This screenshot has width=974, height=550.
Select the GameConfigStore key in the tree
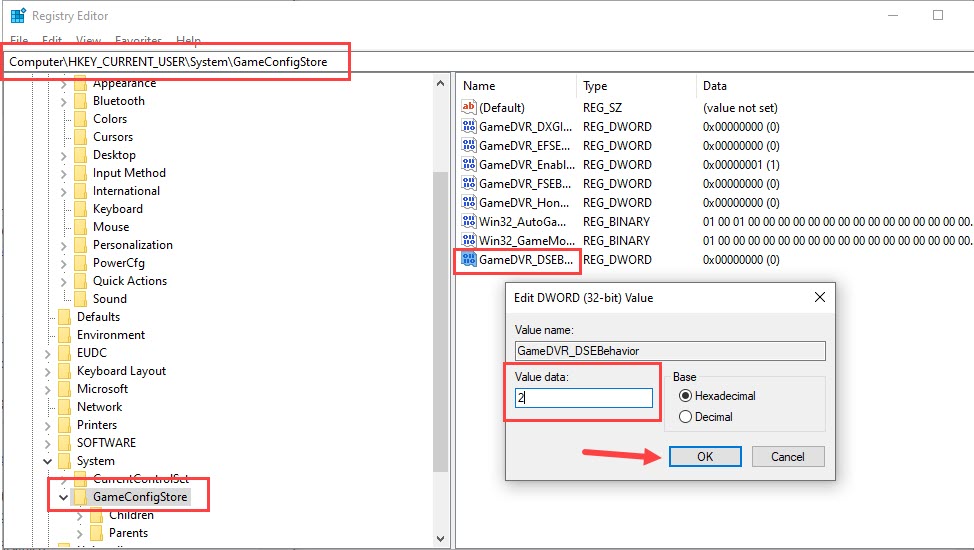pos(140,497)
